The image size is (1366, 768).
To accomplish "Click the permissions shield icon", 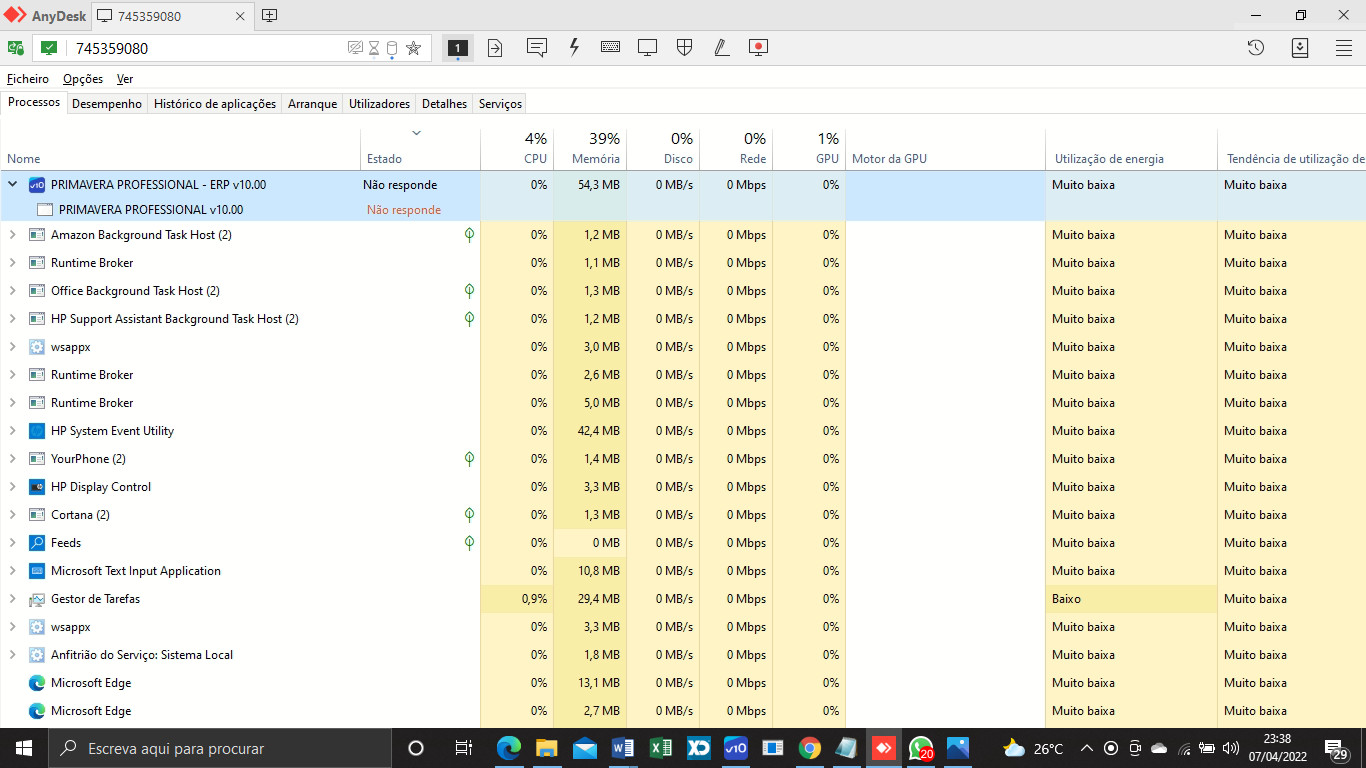I will [x=685, y=47].
